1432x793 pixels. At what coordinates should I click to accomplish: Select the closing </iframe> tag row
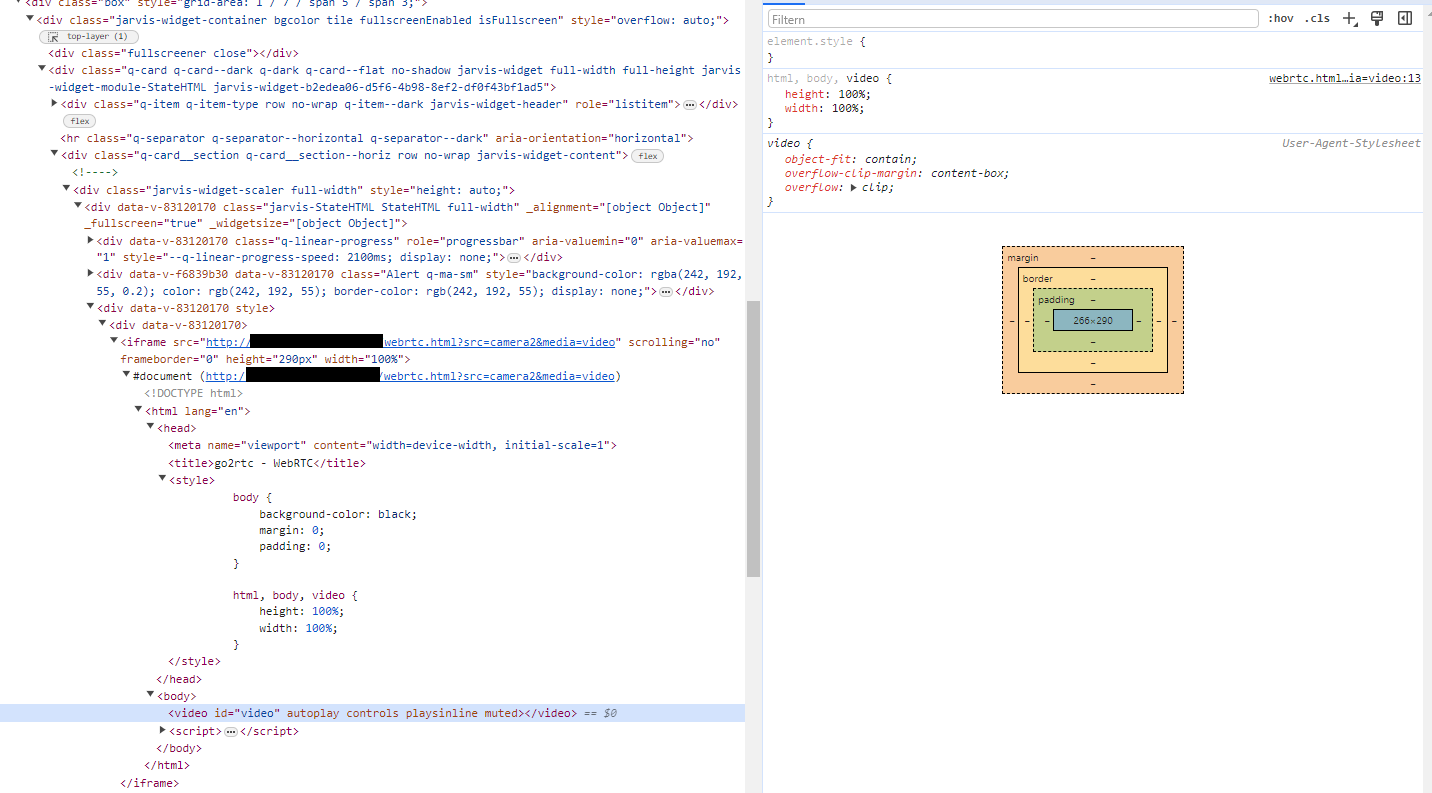tap(149, 783)
